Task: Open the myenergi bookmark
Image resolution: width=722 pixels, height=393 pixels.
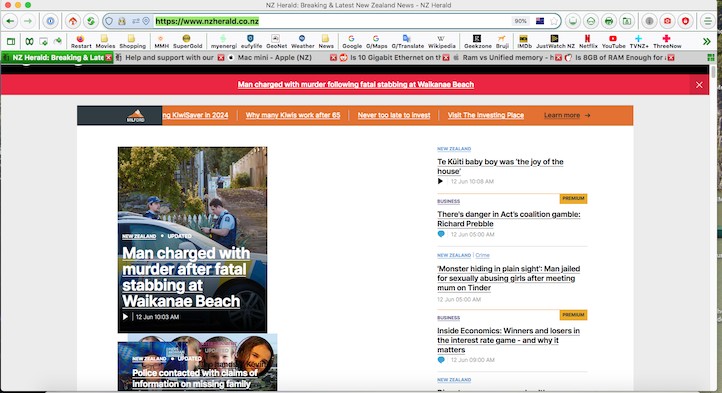Action: click(x=223, y=42)
